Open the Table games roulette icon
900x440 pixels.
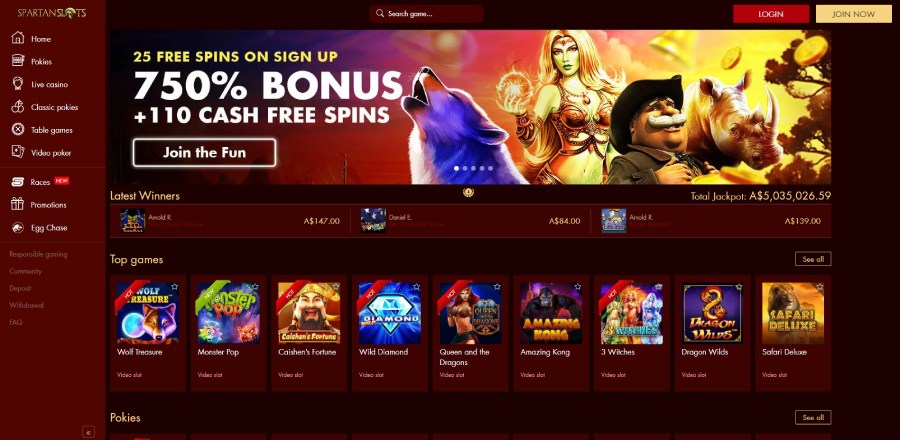coord(18,130)
